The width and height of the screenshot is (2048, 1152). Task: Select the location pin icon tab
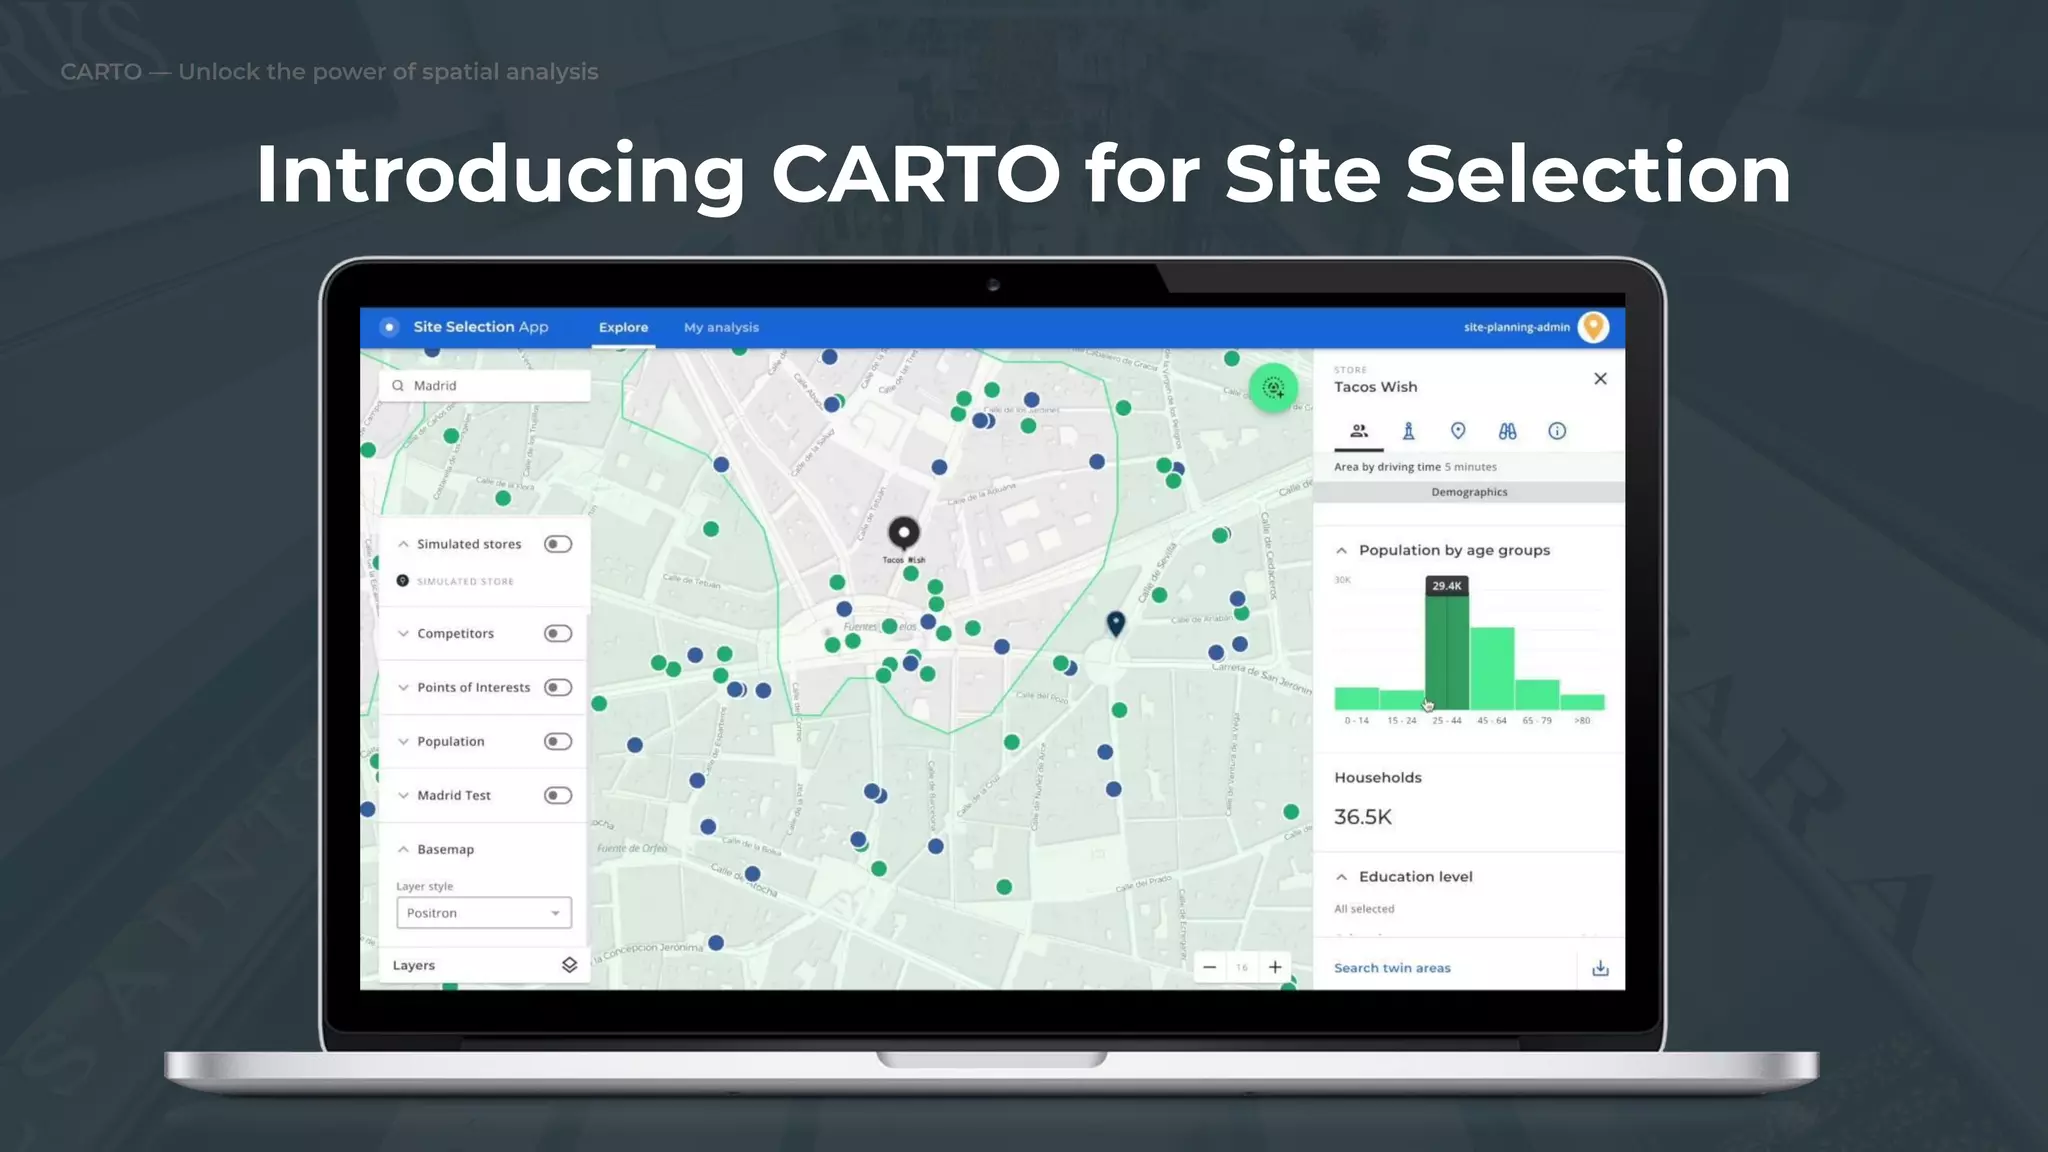[x=1458, y=431]
